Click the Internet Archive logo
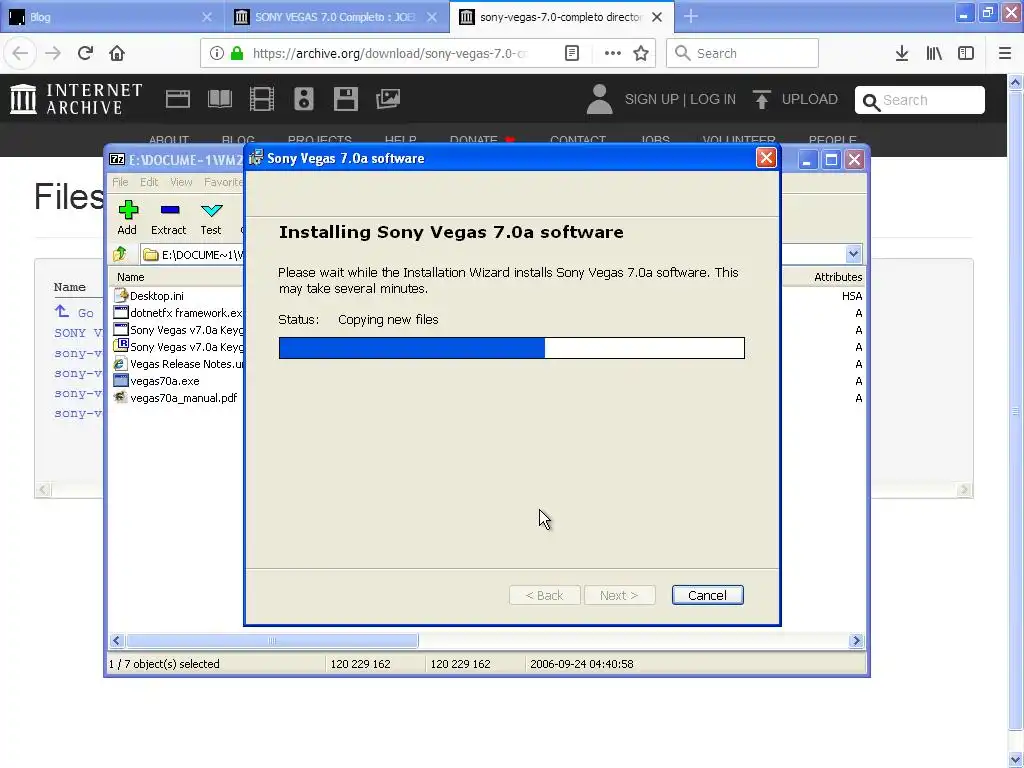The image size is (1024, 768). pos(76,99)
